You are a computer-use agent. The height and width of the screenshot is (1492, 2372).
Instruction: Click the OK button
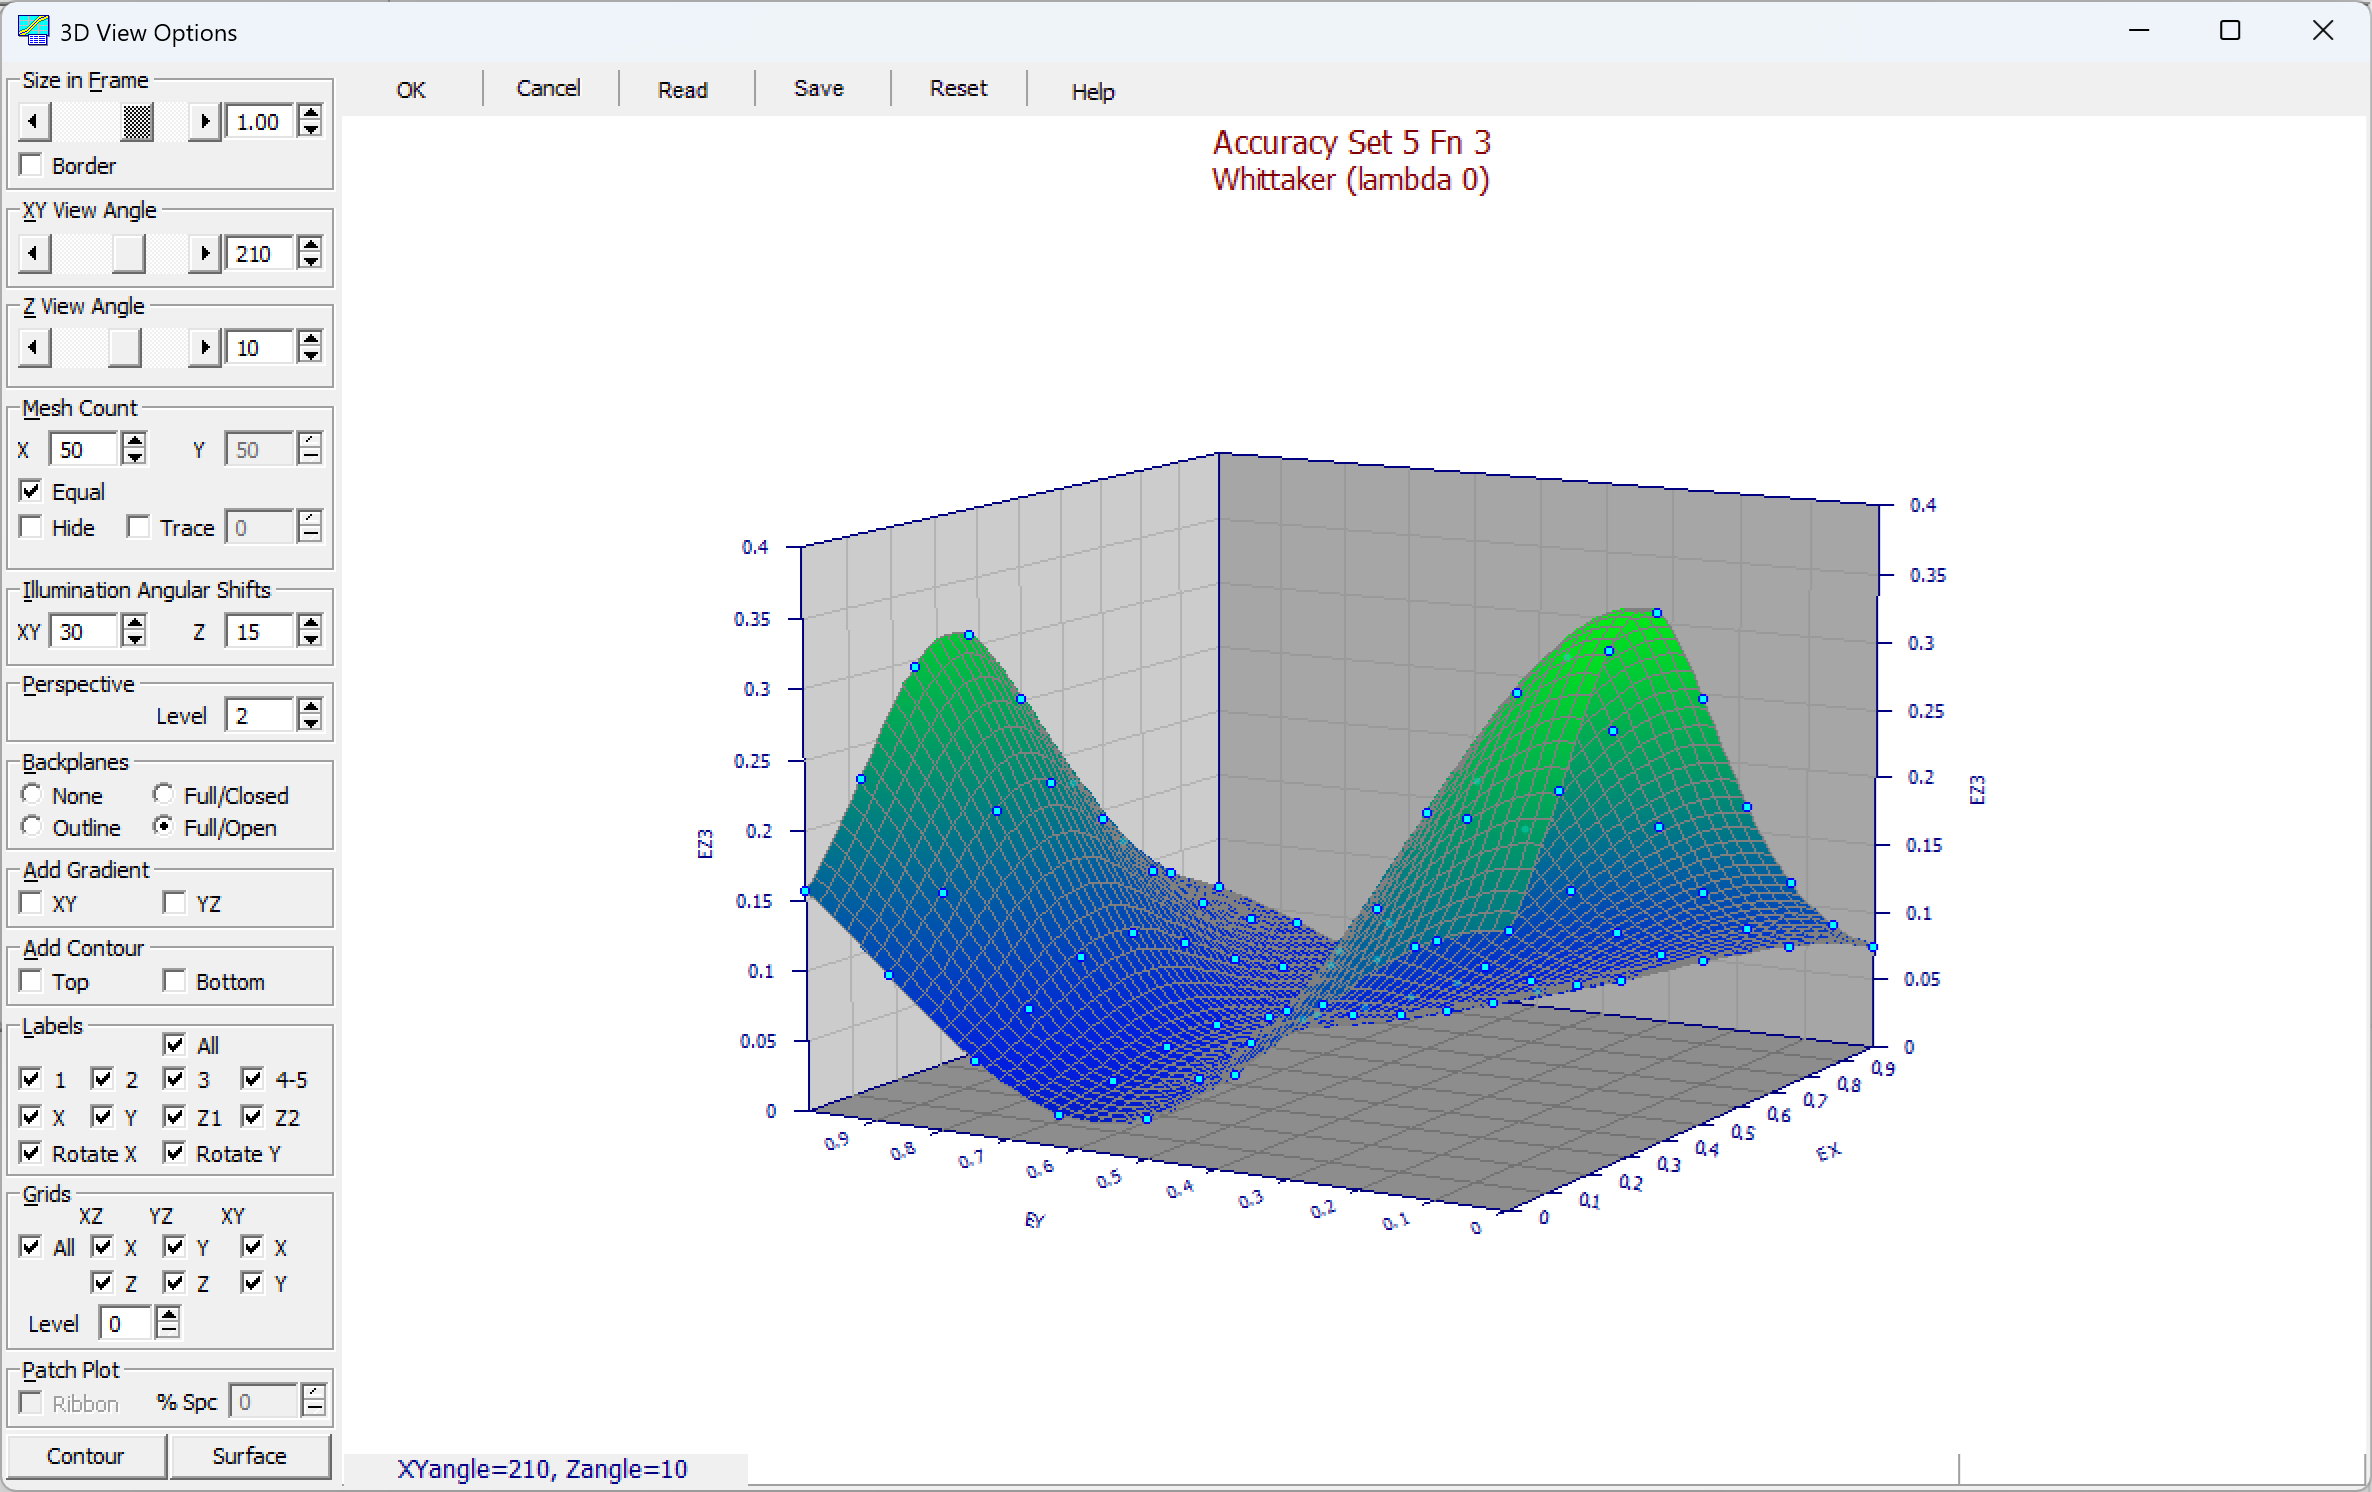point(411,90)
